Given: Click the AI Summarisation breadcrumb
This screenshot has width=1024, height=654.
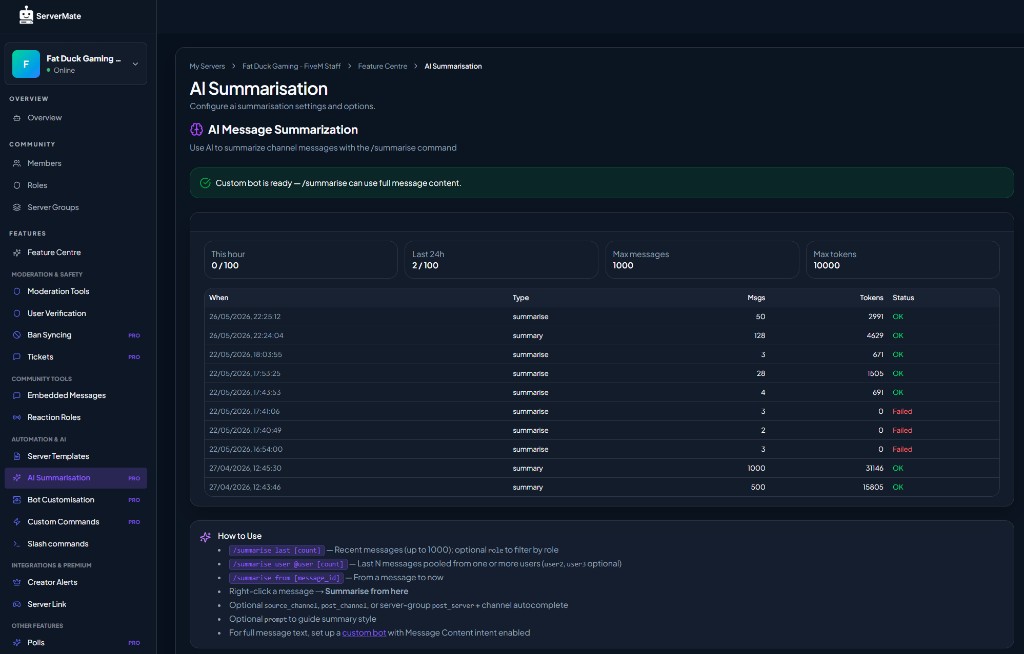Looking at the screenshot, I should [453, 66].
